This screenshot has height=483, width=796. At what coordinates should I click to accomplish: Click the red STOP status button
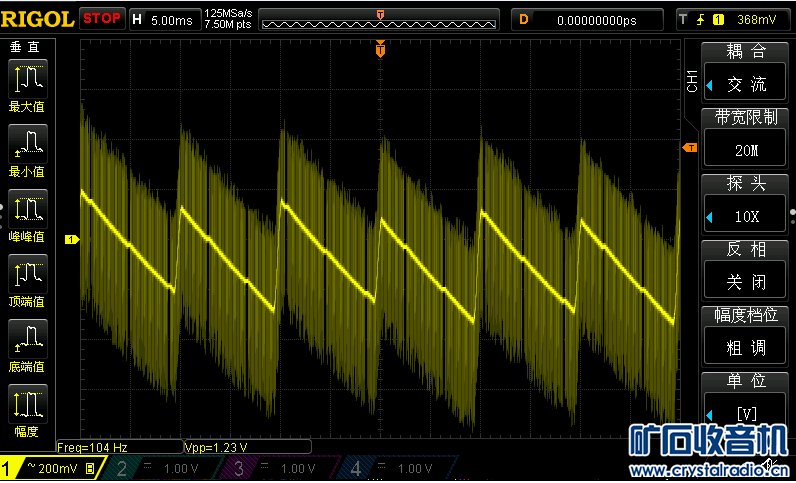tap(102, 19)
